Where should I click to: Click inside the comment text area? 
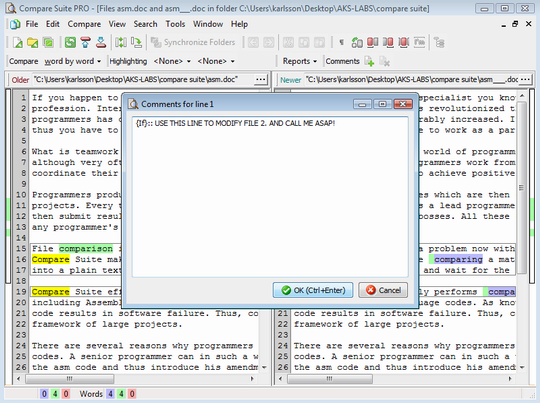[x=270, y=197]
